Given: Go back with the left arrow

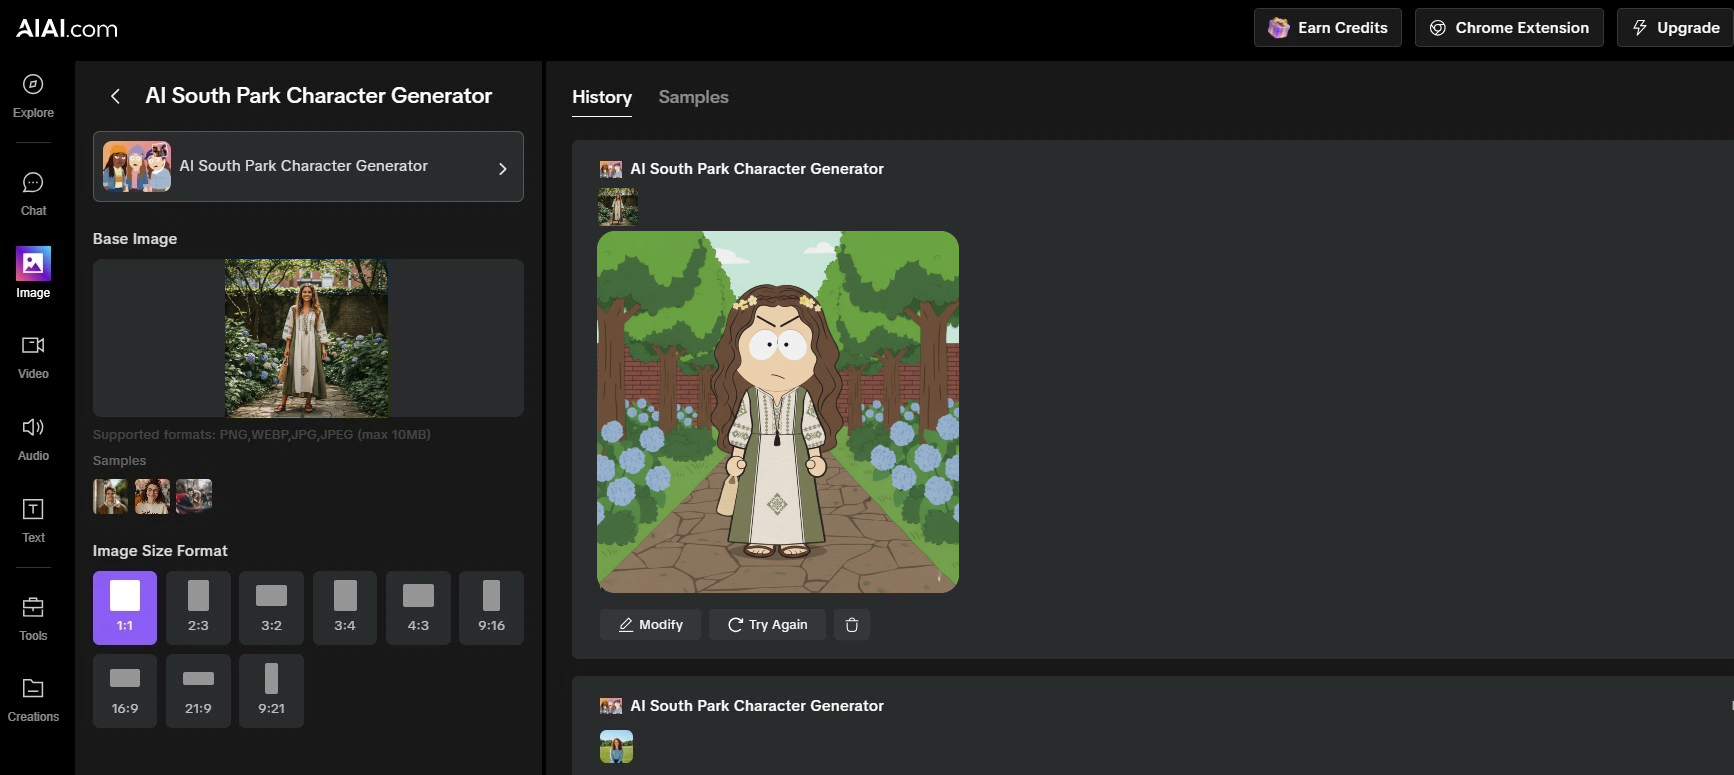Looking at the screenshot, I should (x=115, y=96).
